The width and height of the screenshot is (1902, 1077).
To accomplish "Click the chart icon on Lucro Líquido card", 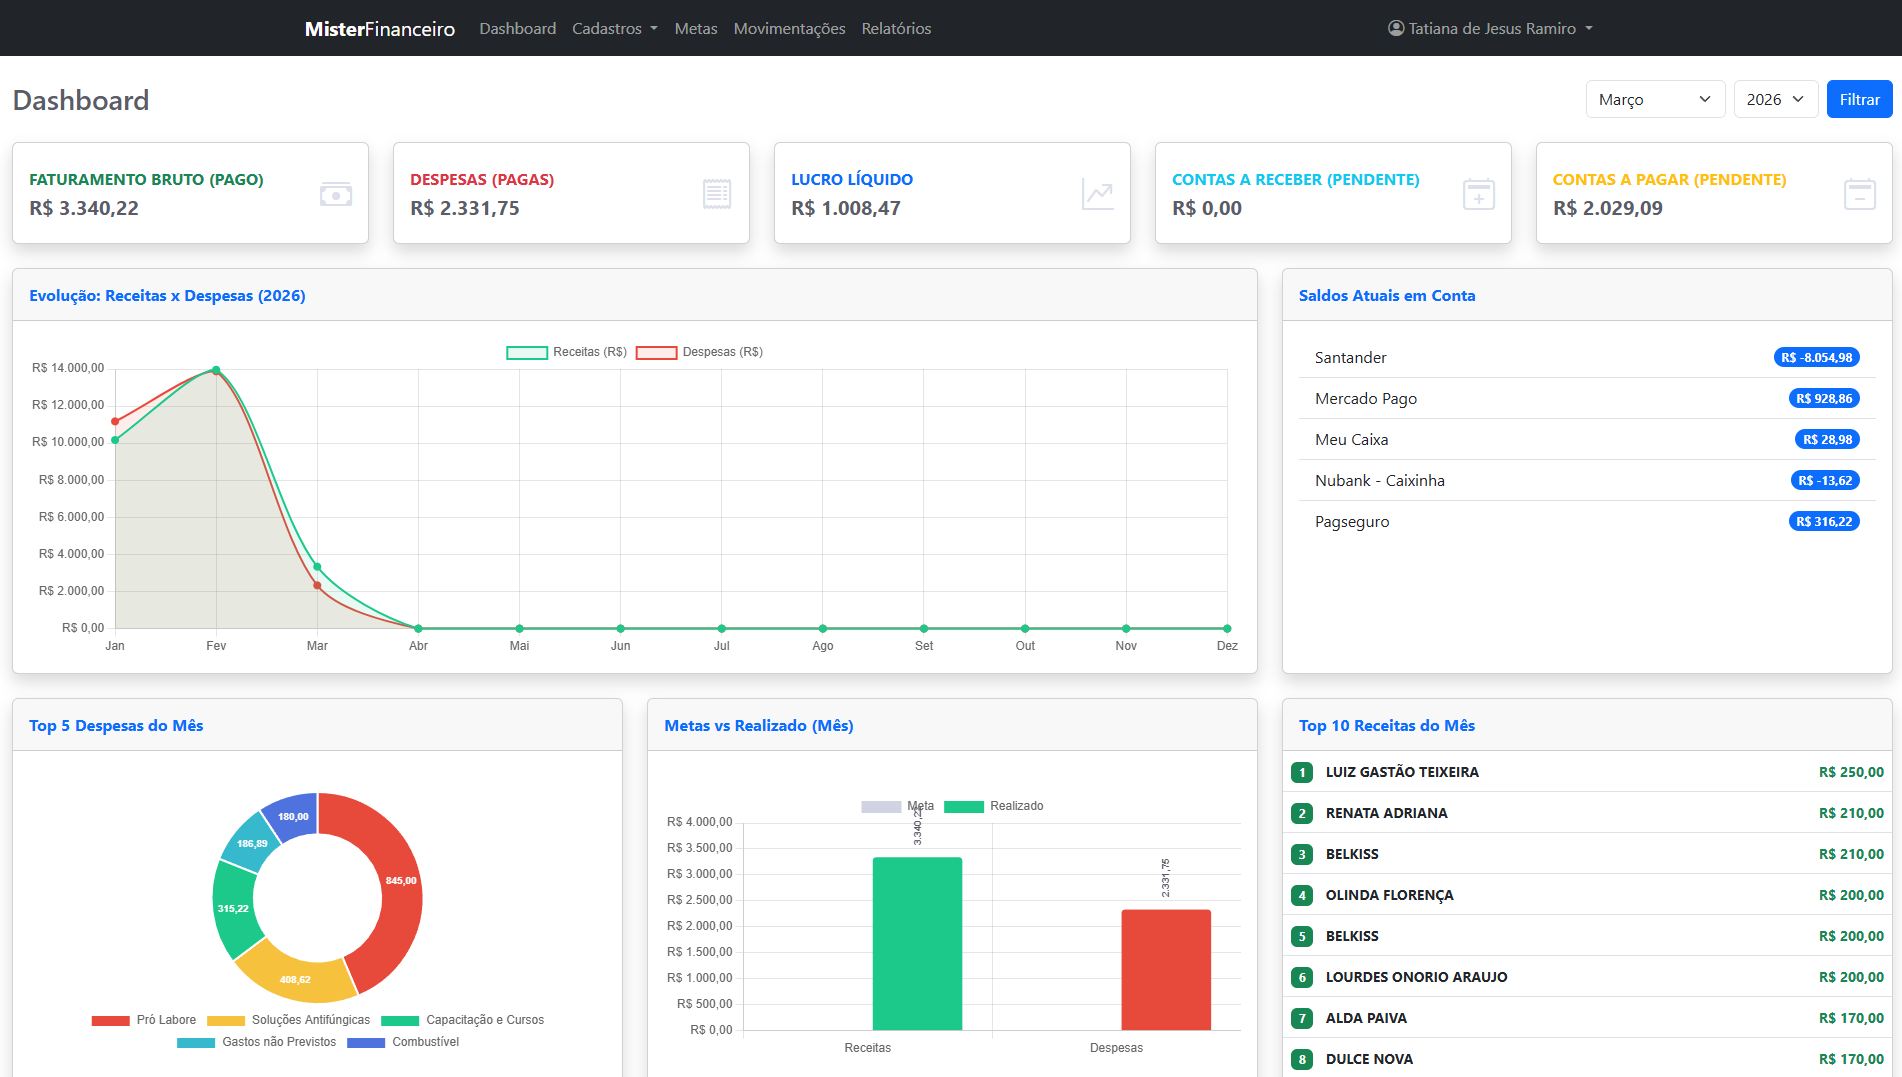I will coord(1098,193).
